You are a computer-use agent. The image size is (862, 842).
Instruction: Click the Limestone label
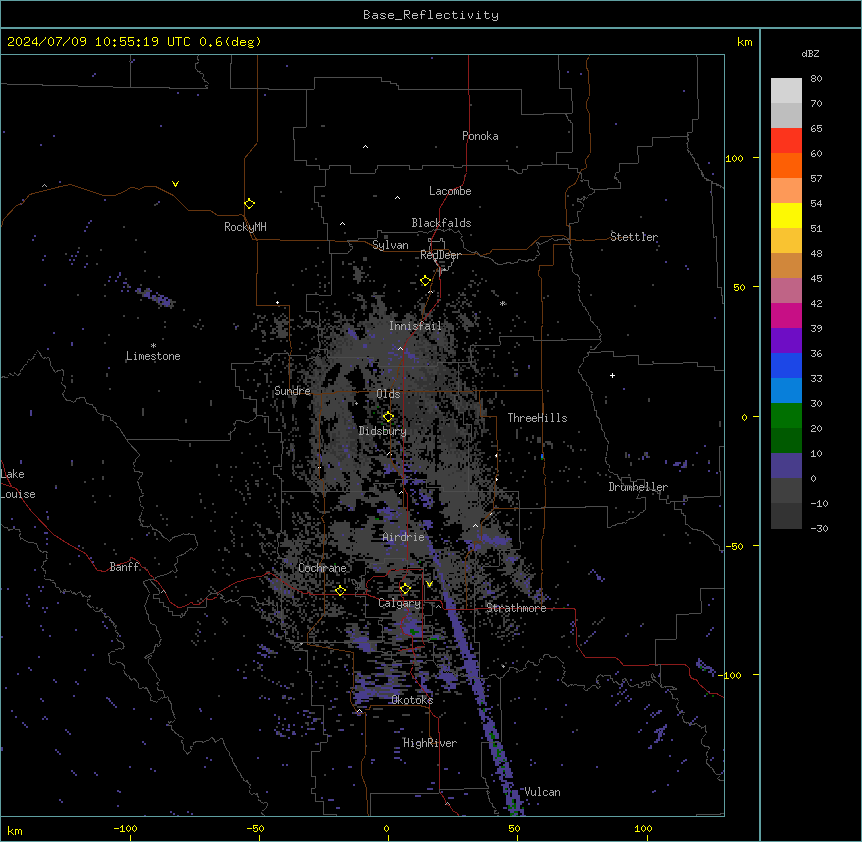[x=153, y=356]
